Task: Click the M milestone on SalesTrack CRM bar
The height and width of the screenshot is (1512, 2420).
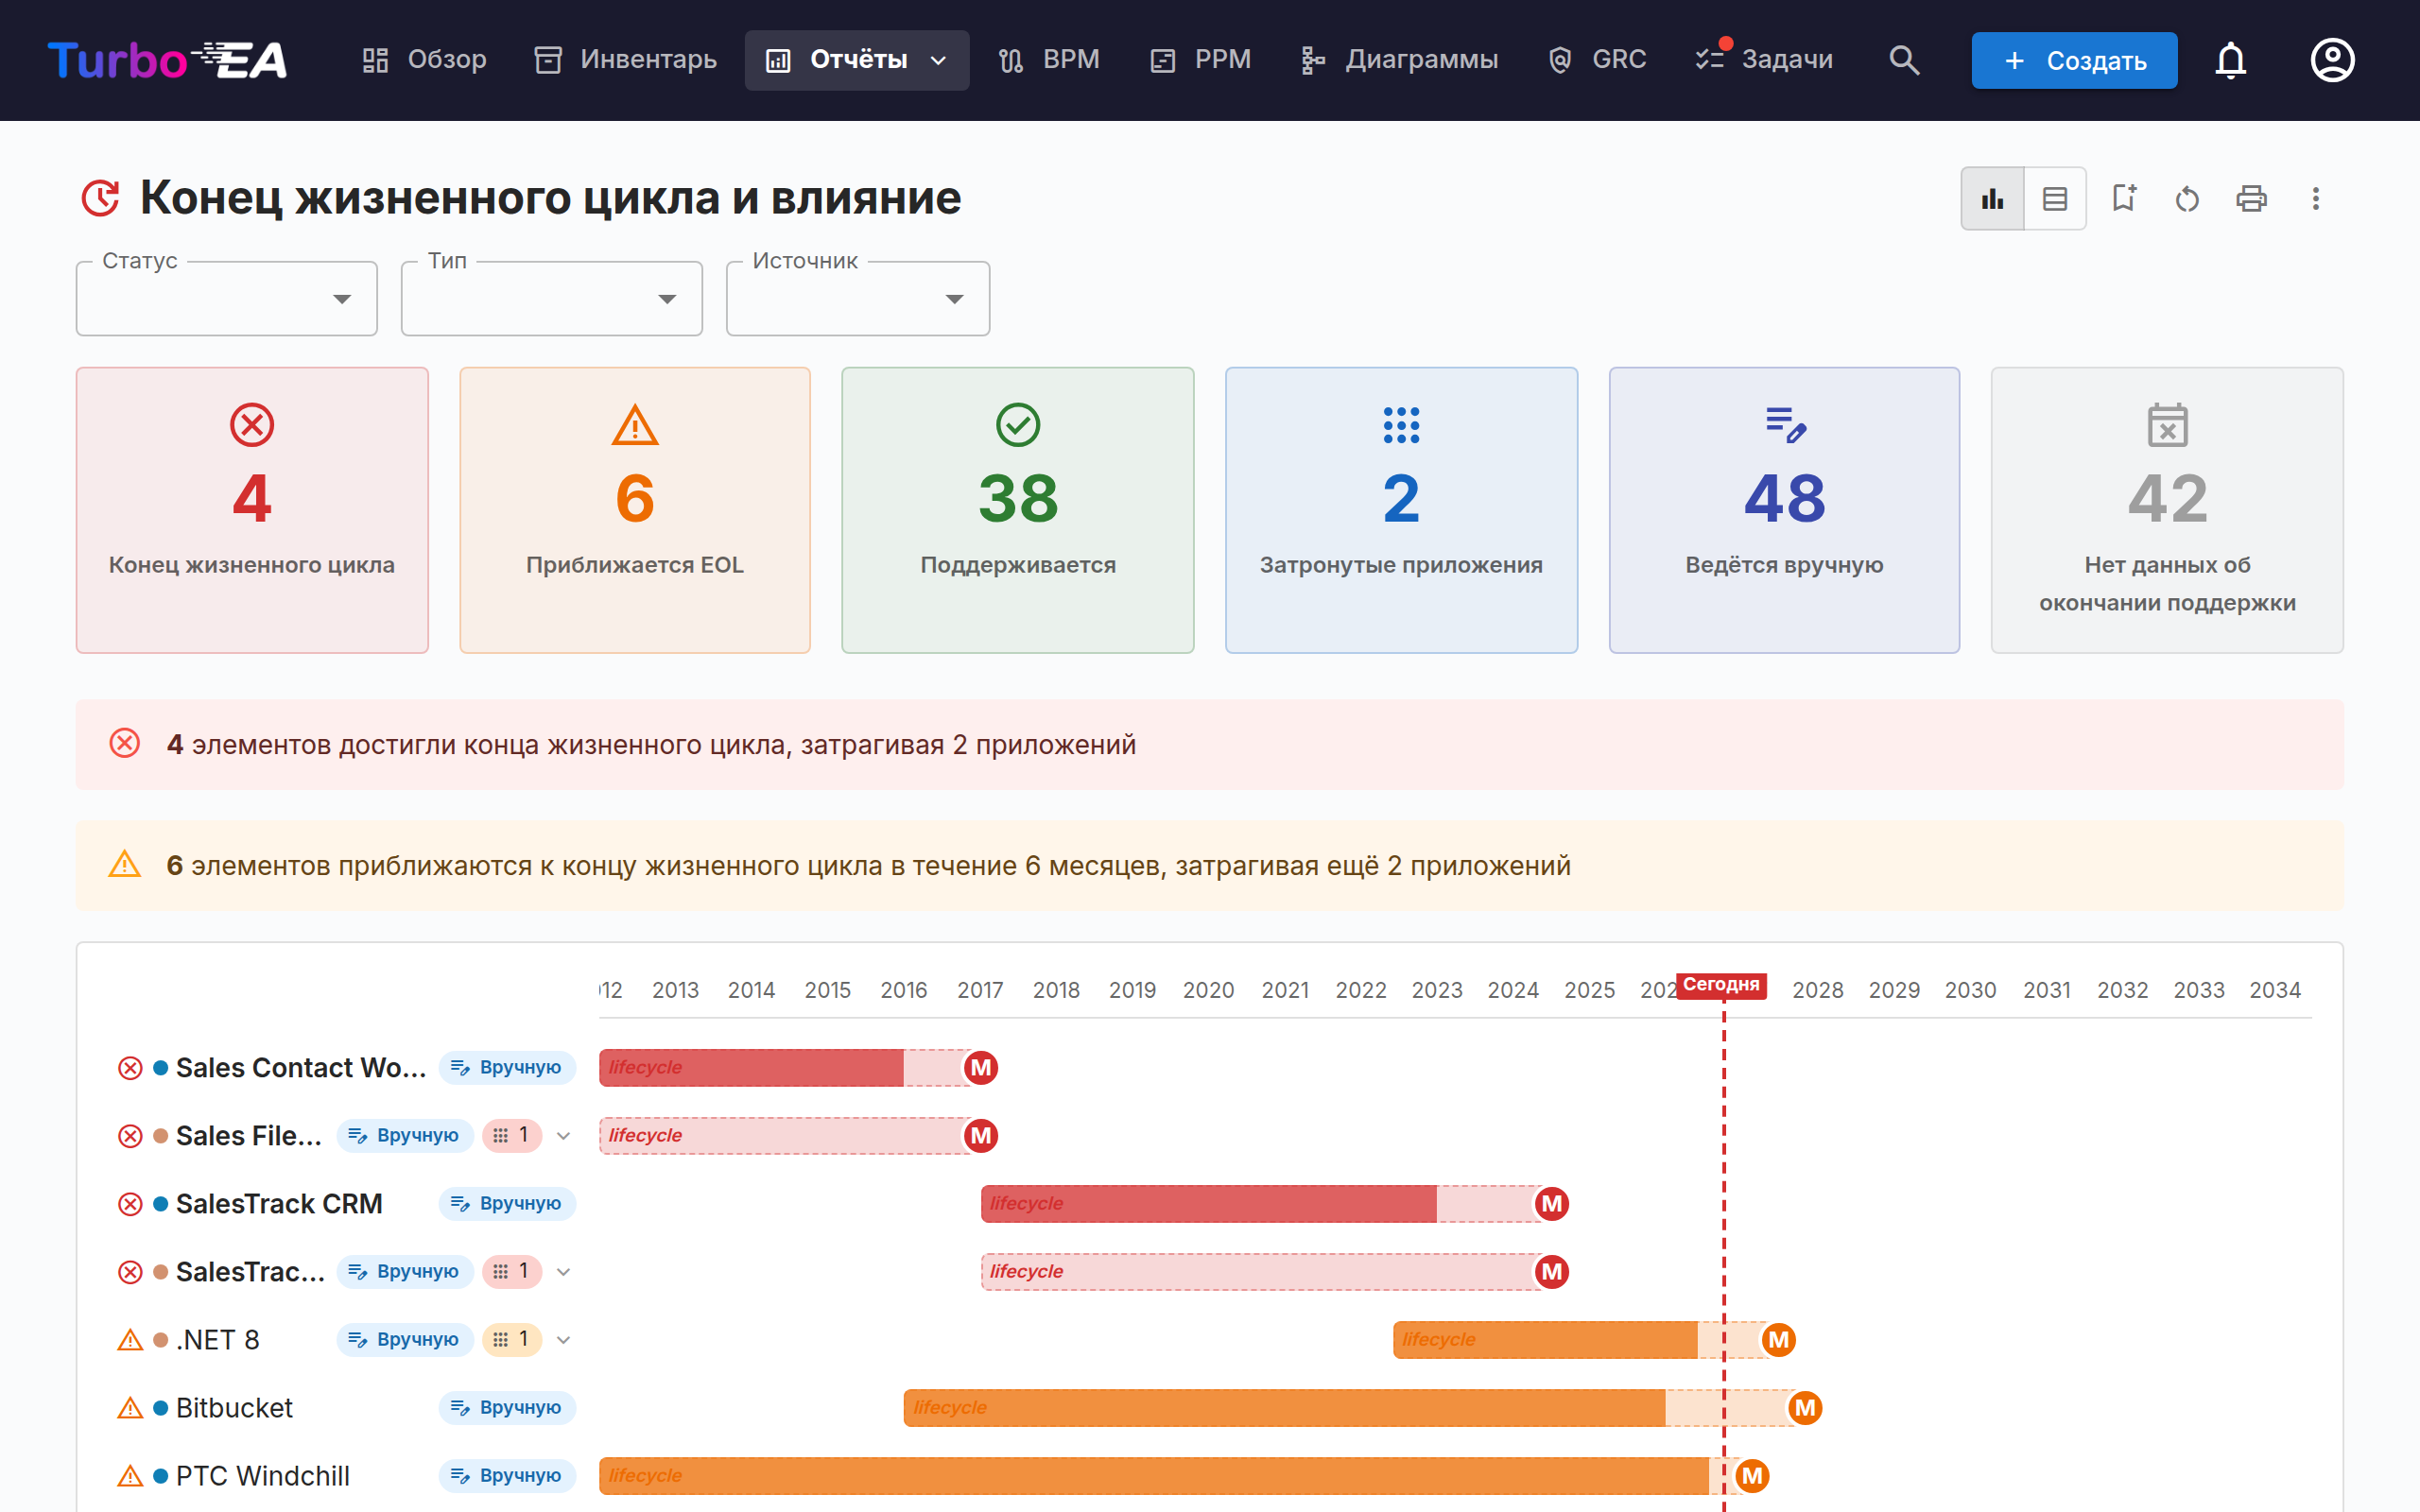Action: pyautogui.click(x=1552, y=1204)
